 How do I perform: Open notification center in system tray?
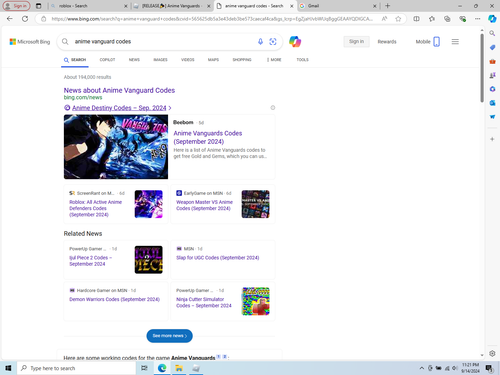[x=489, y=368]
